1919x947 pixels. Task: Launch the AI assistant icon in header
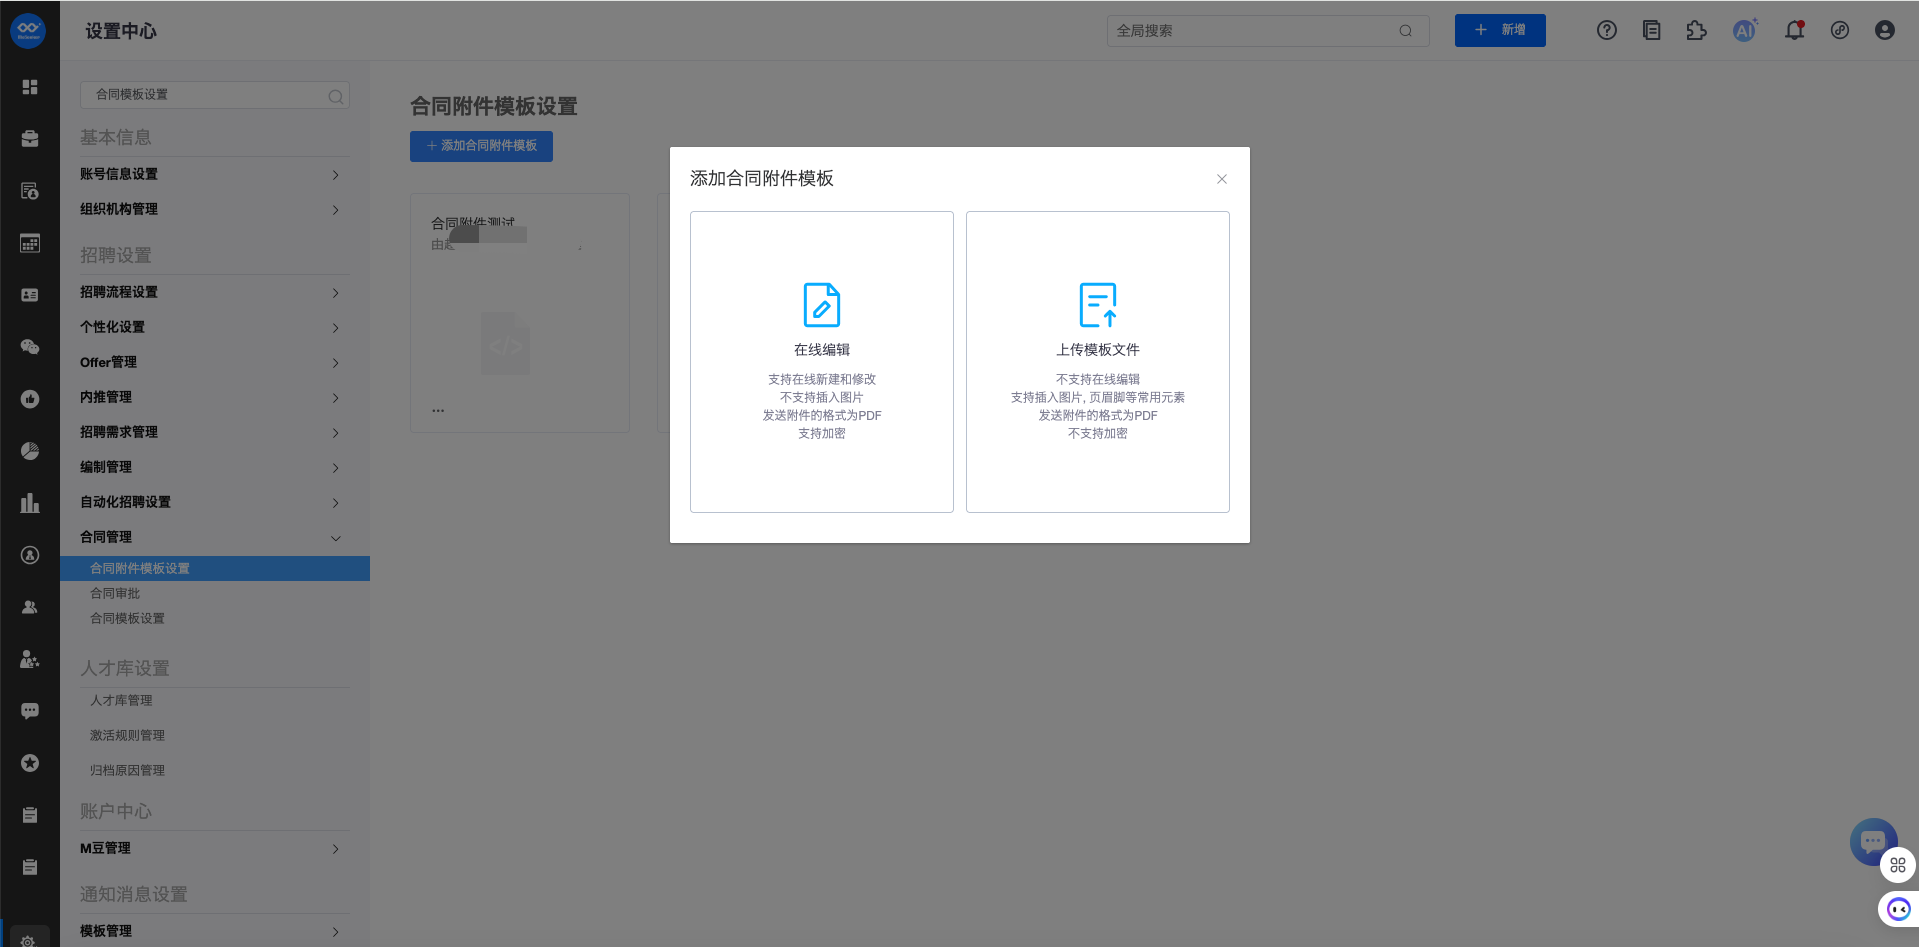click(x=1745, y=30)
